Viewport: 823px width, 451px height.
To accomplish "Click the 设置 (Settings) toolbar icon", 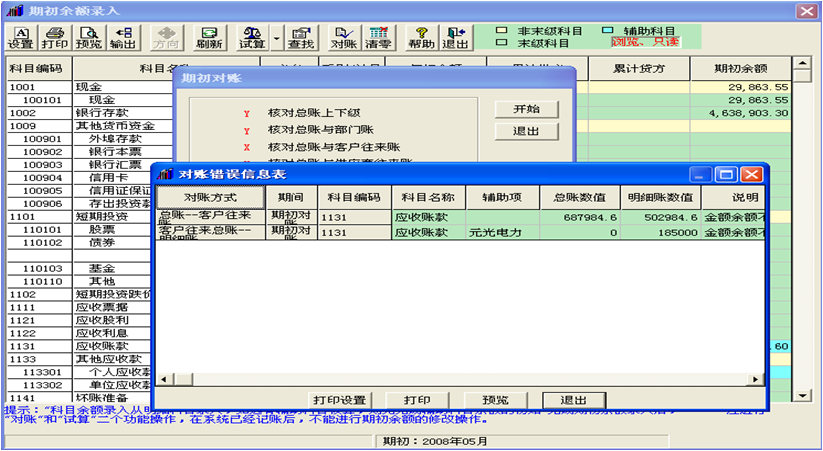I will (20, 38).
